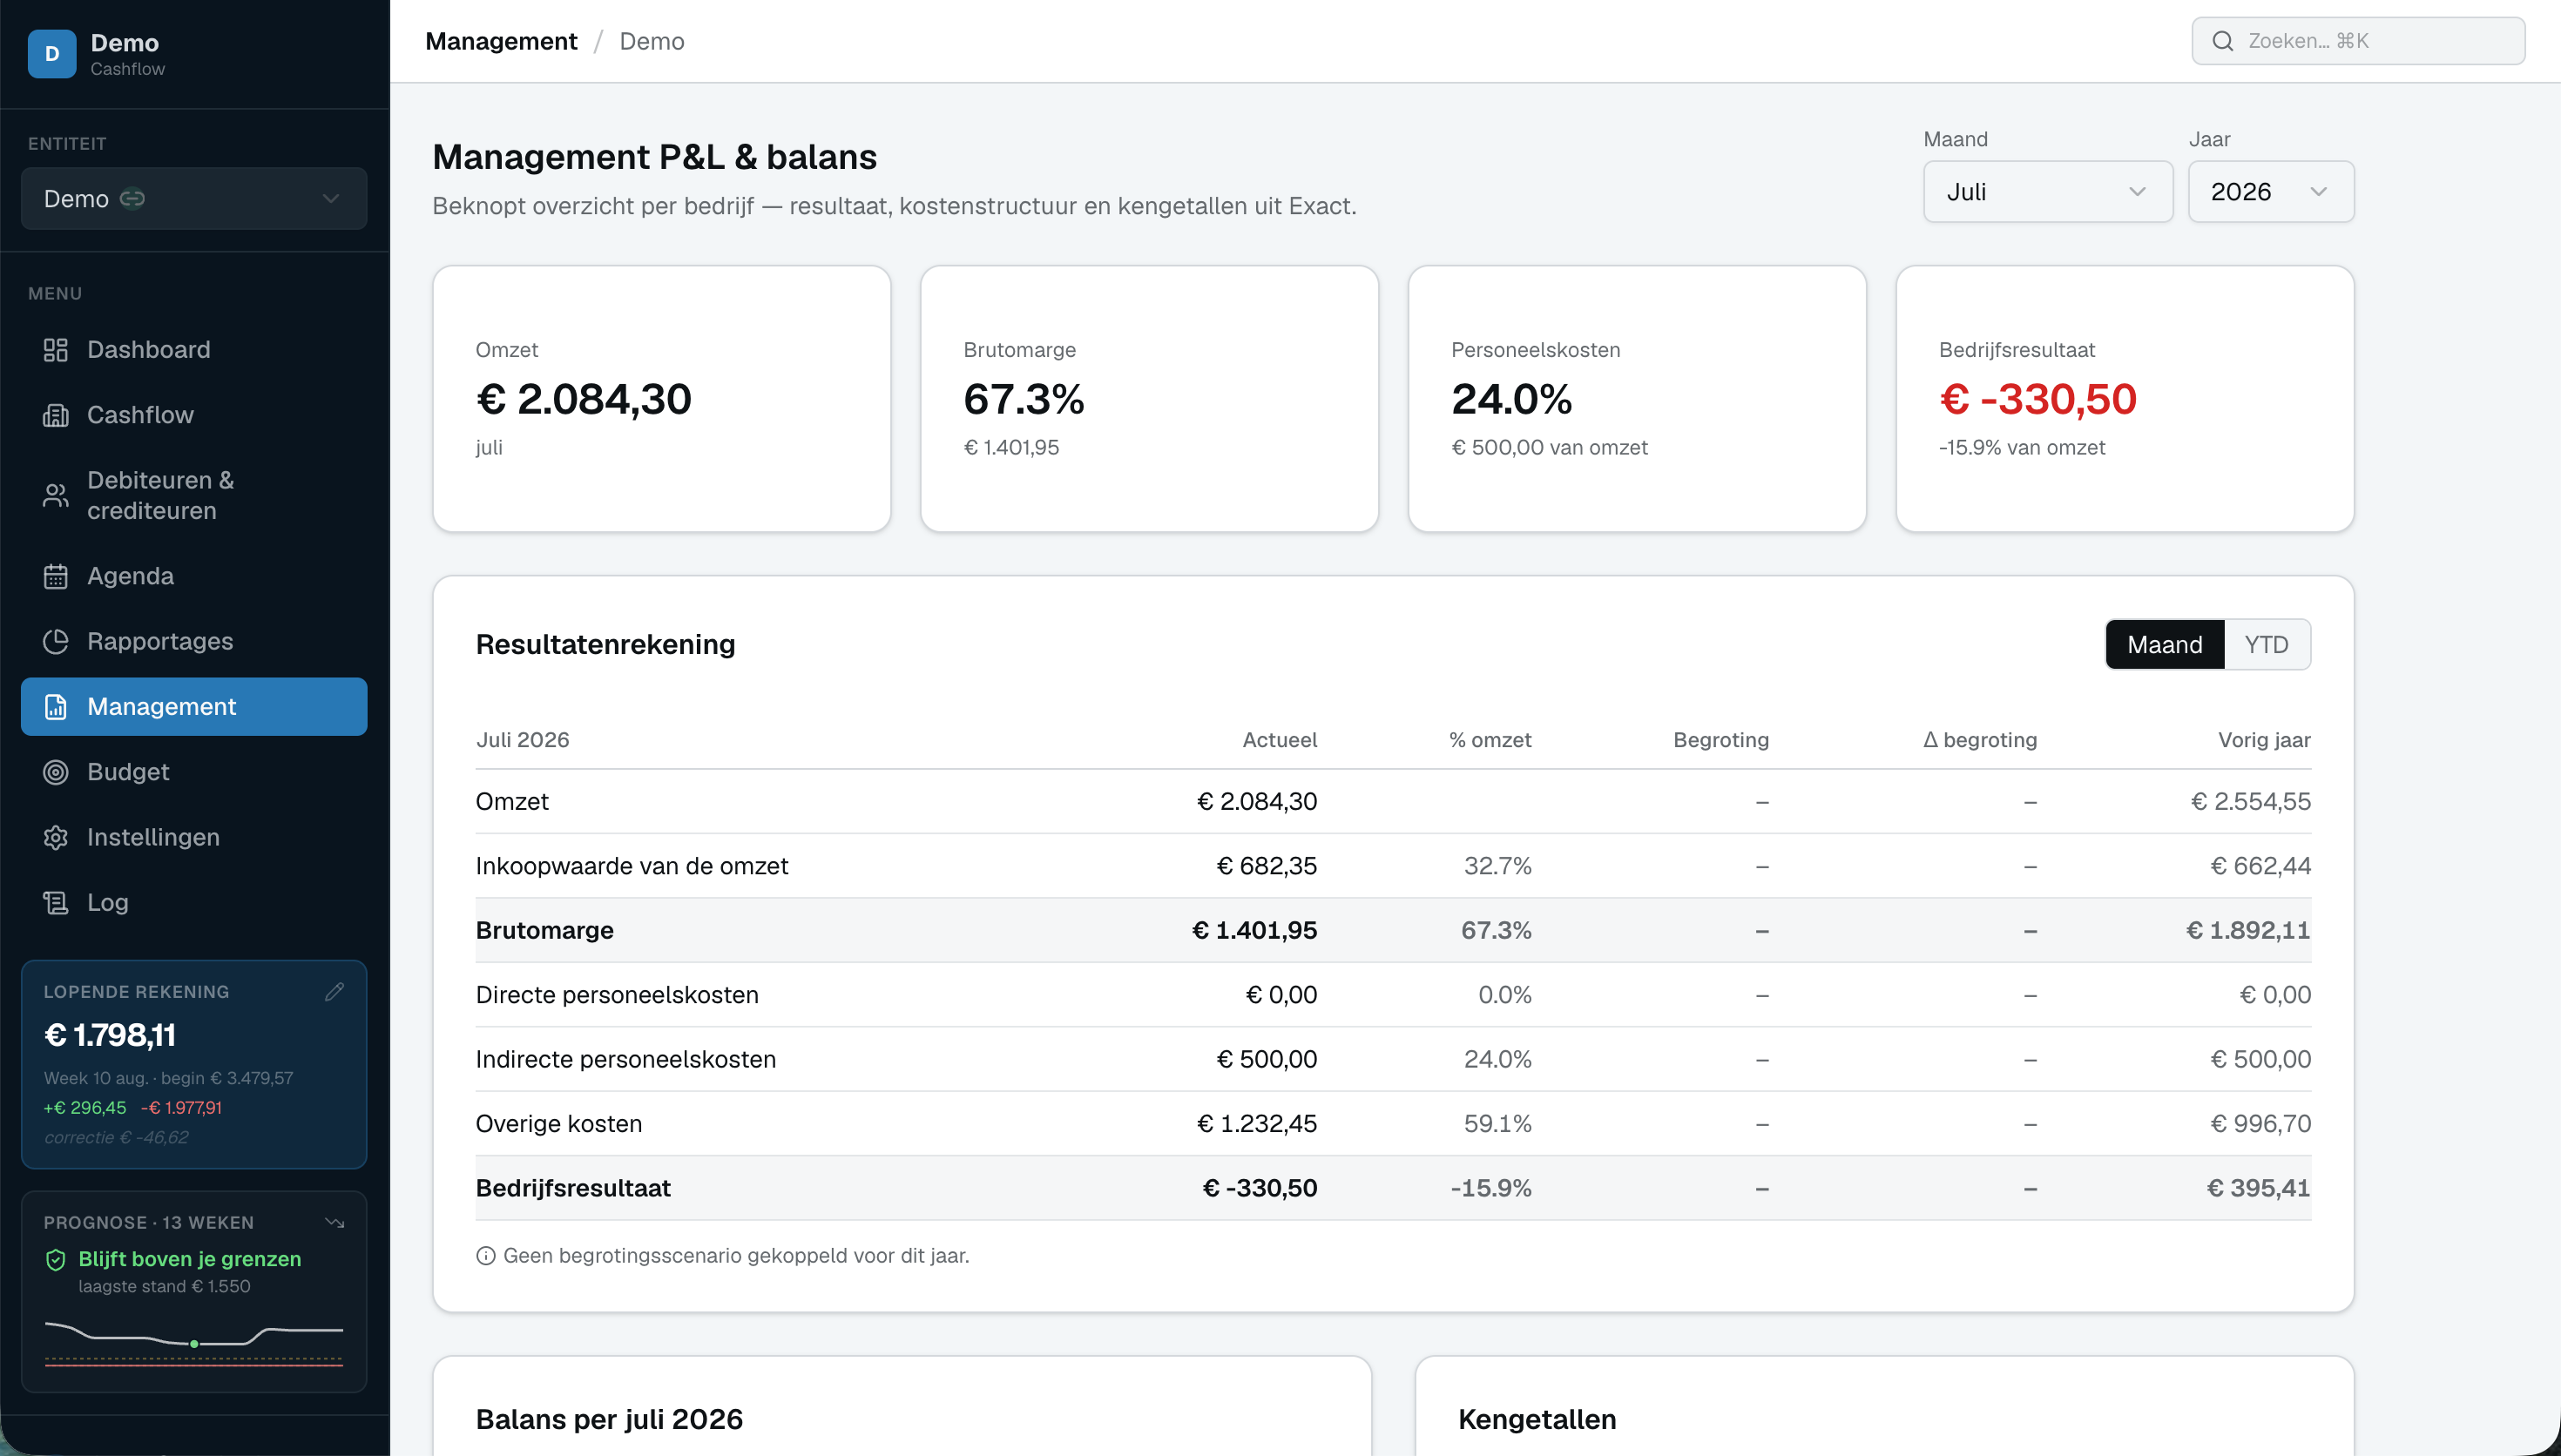Click the green shield check icon
2561x1456 pixels.
pyautogui.click(x=56, y=1259)
